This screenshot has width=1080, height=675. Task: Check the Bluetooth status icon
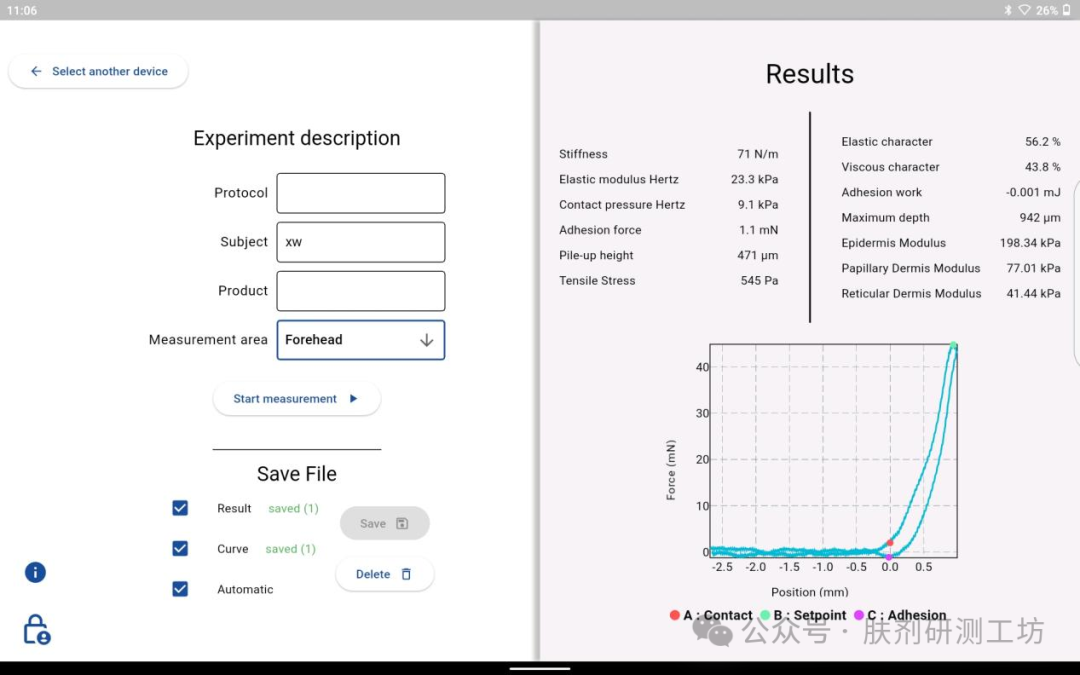click(1007, 10)
